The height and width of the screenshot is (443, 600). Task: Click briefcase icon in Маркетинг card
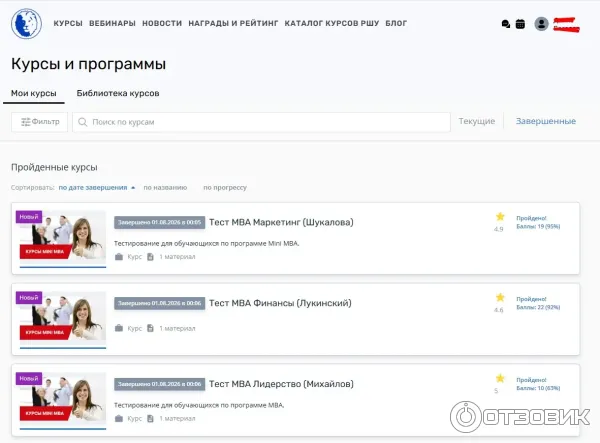coord(119,257)
